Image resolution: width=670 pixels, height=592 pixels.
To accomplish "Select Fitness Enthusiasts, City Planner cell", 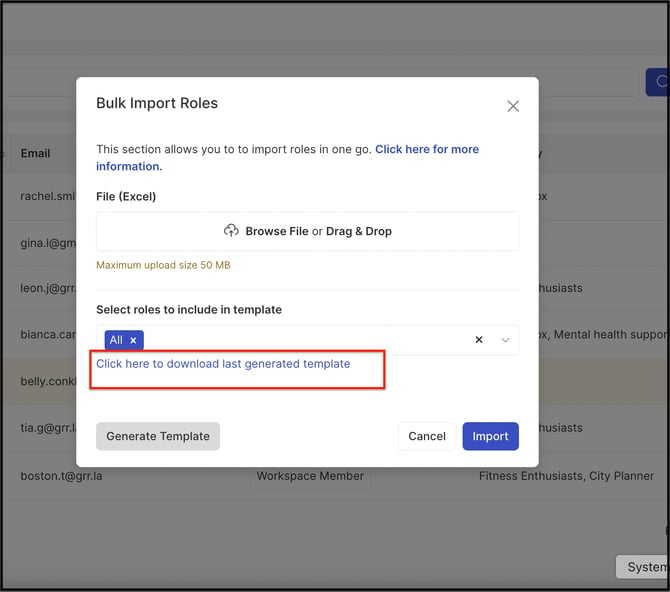I will point(566,476).
